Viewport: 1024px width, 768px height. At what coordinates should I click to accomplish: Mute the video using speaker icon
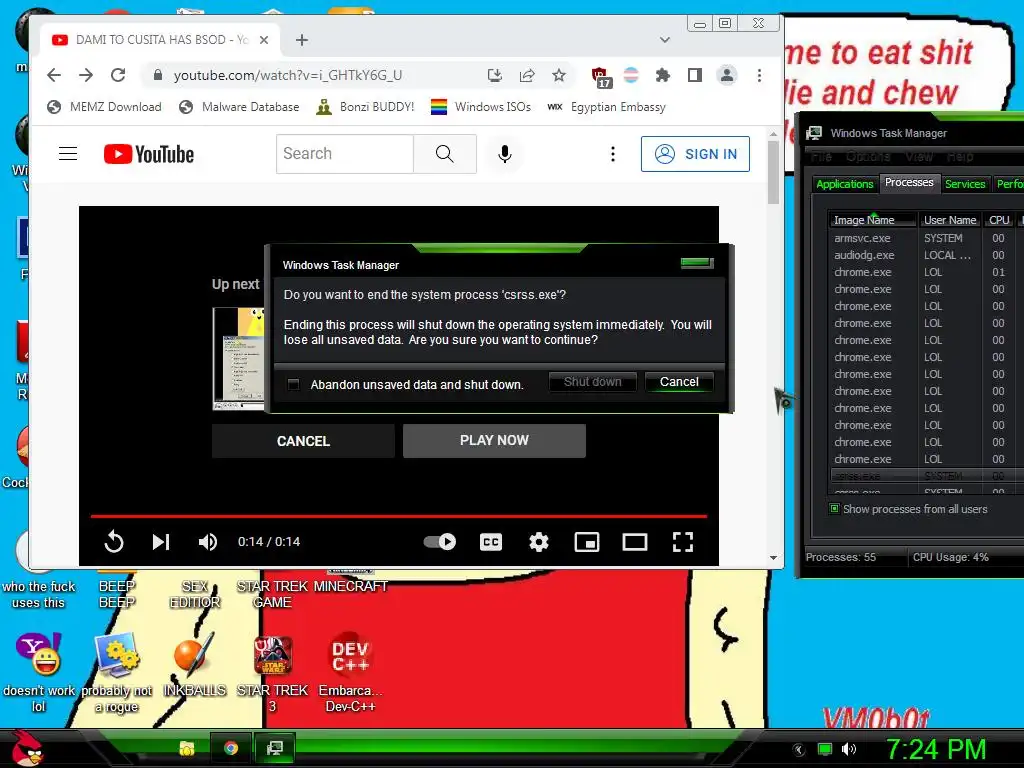point(208,541)
